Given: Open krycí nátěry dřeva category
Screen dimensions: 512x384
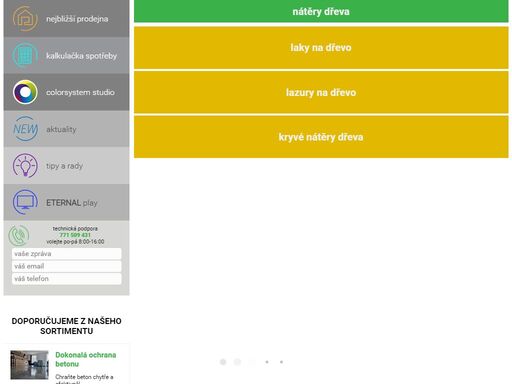Looking at the screenshot, I should (321, 137).
